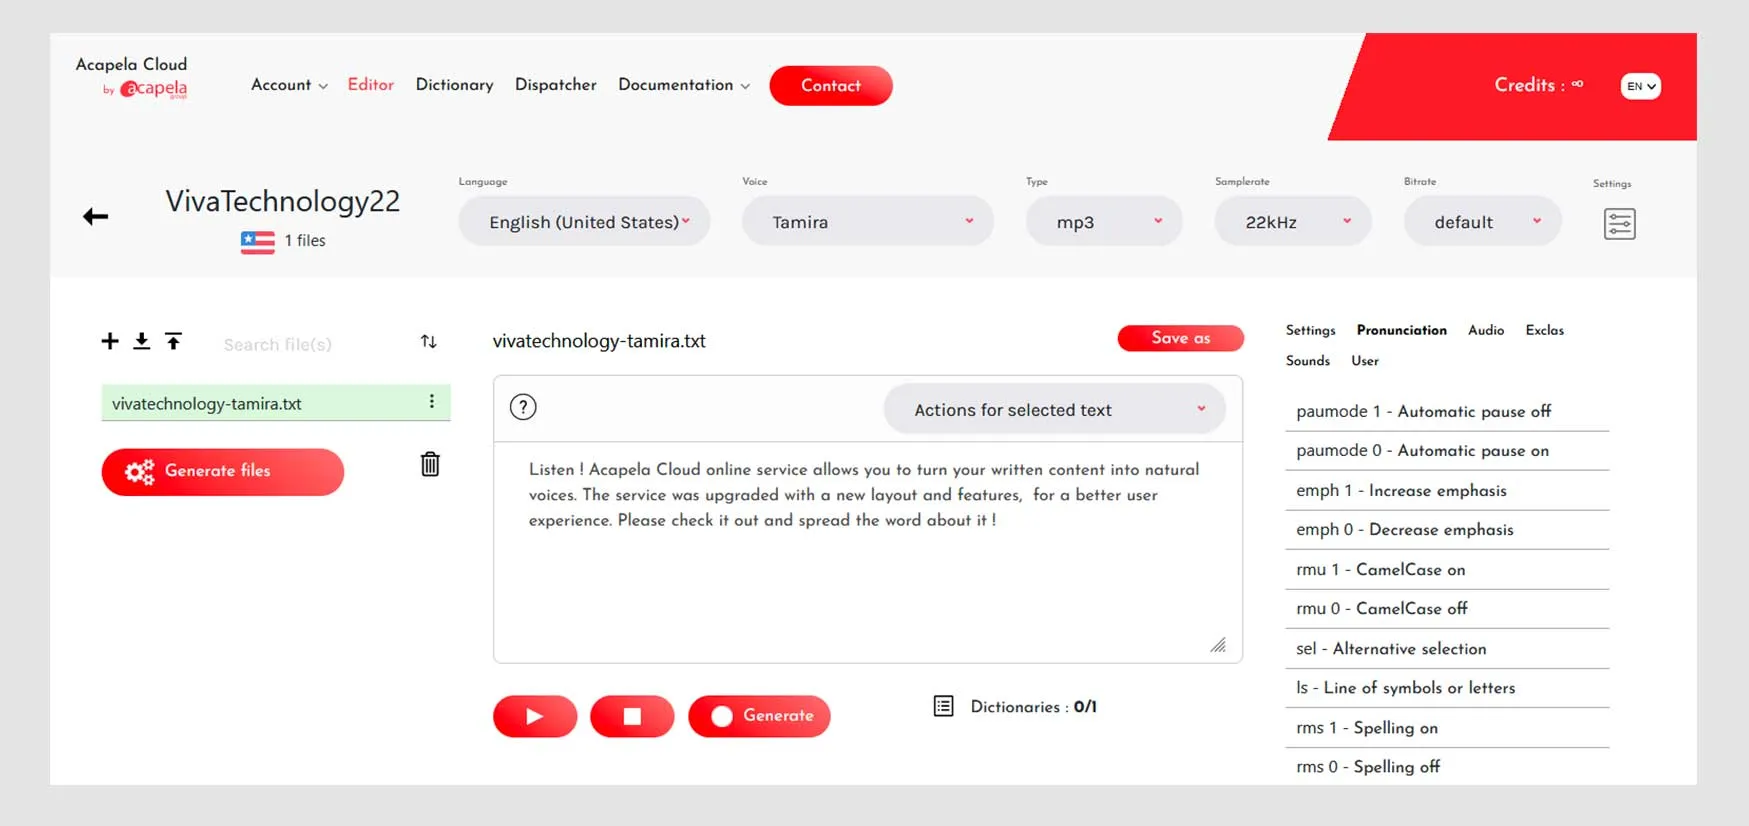Open the Voice dropdown Tamira
Viewport: 1749px width, 826px height.
(x=867, y=222)
